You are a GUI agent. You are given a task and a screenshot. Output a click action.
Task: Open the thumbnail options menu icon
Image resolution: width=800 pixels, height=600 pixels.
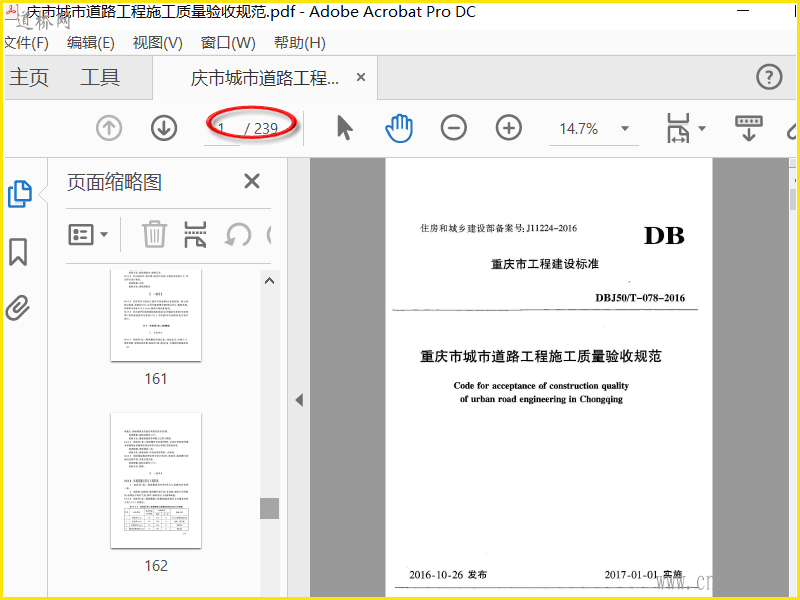click(88, 235)
